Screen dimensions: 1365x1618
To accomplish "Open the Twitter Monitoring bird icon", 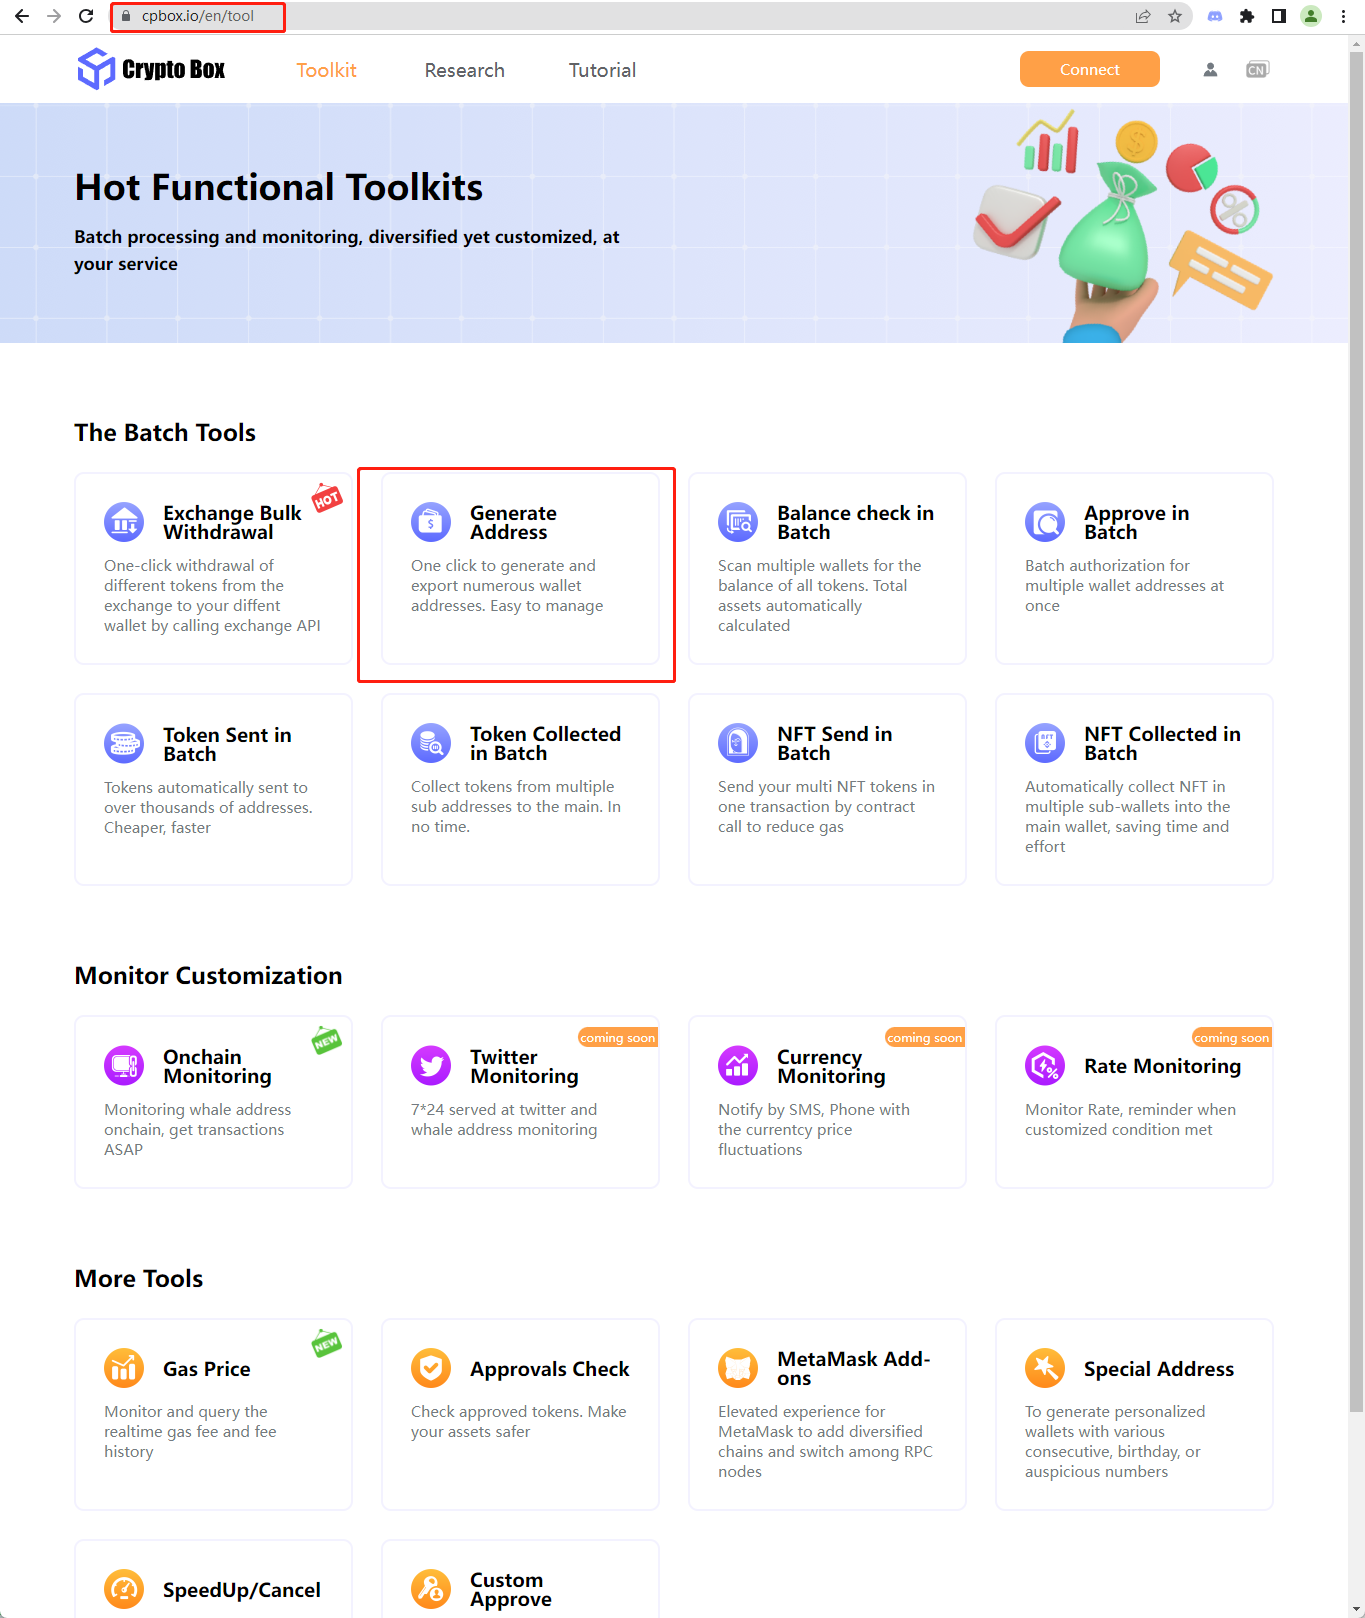I will 431,1066.
